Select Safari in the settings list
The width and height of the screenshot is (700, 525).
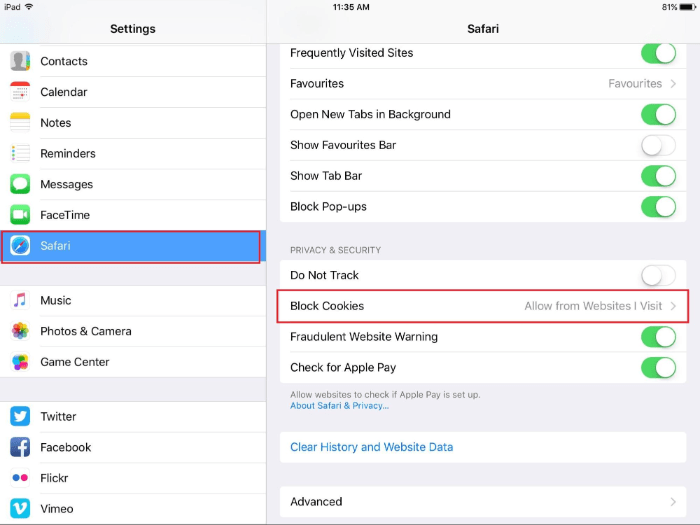point(131,246)
